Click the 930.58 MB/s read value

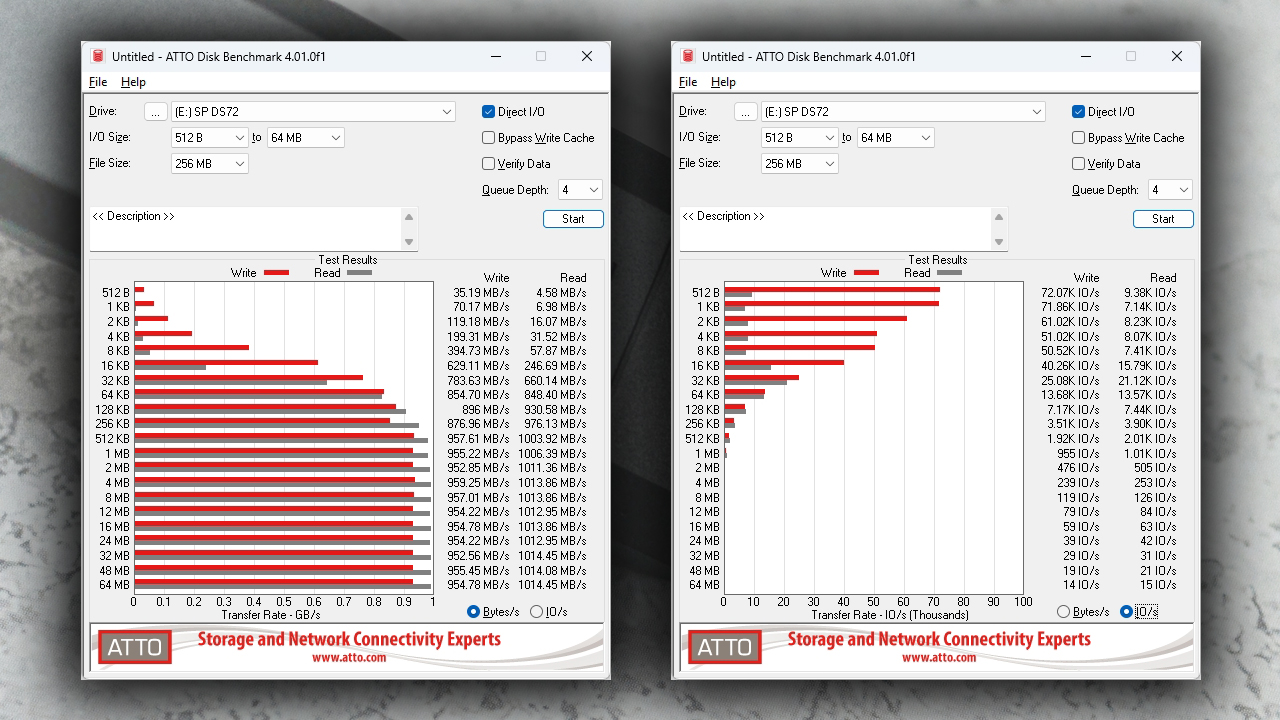[556, 410]
